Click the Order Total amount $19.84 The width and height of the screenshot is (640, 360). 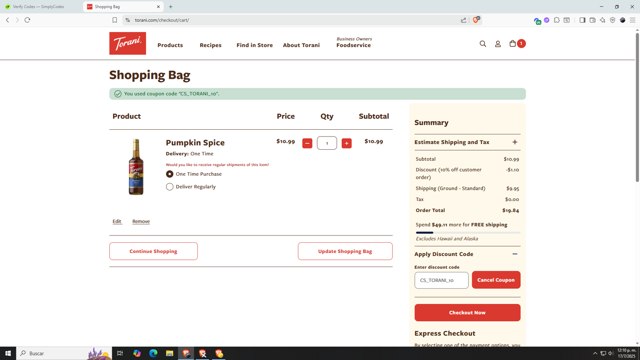[x=511, y=210]
